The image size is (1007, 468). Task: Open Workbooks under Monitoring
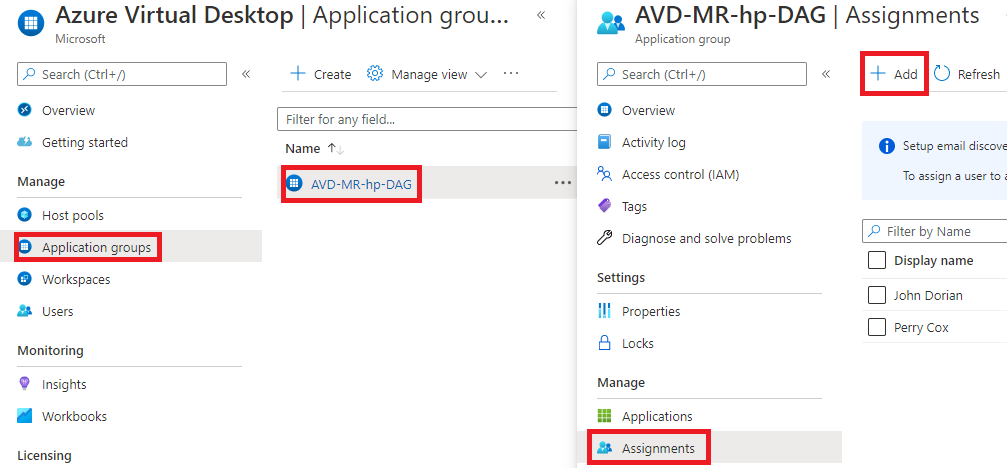74,417
